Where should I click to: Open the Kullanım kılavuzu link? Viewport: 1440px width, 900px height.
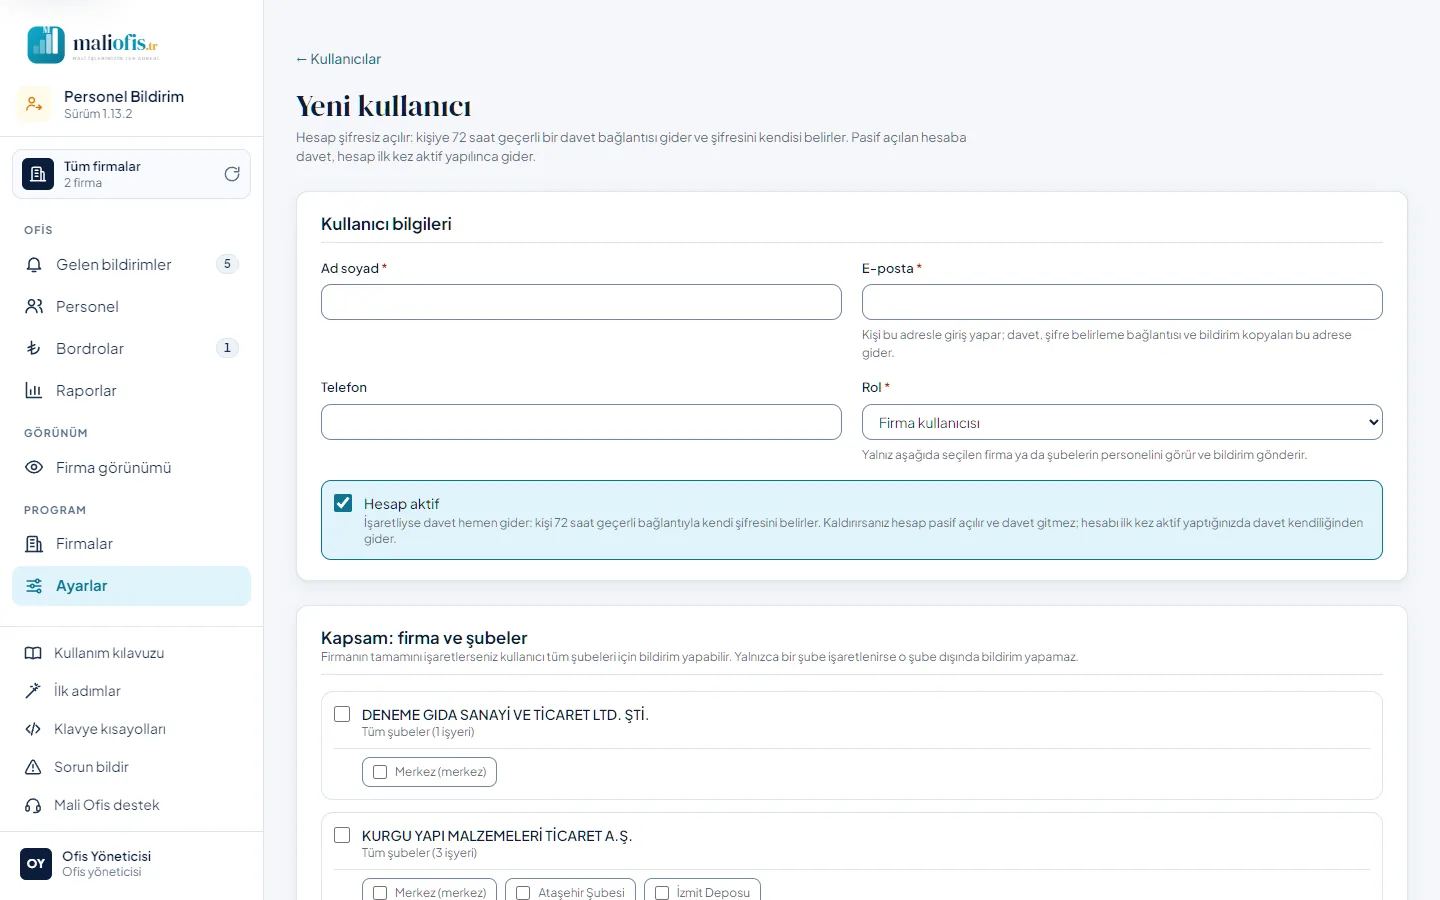click(131, 653)
